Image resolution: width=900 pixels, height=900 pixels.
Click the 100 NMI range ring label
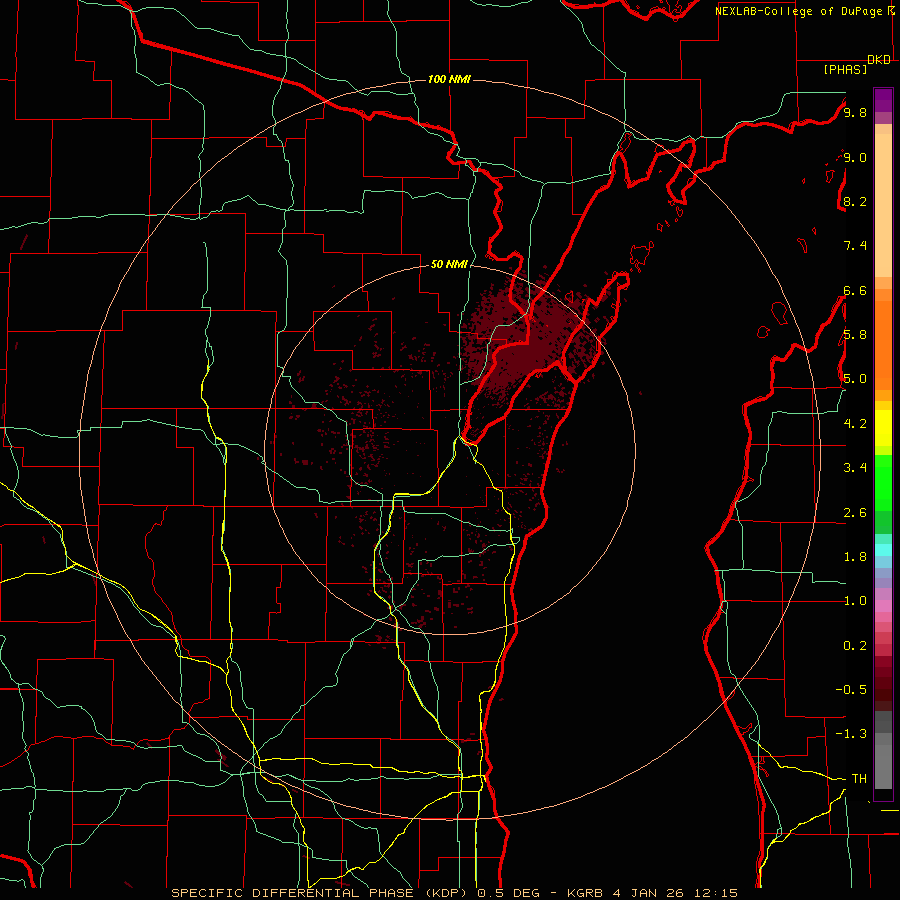(x=449, y=79)
